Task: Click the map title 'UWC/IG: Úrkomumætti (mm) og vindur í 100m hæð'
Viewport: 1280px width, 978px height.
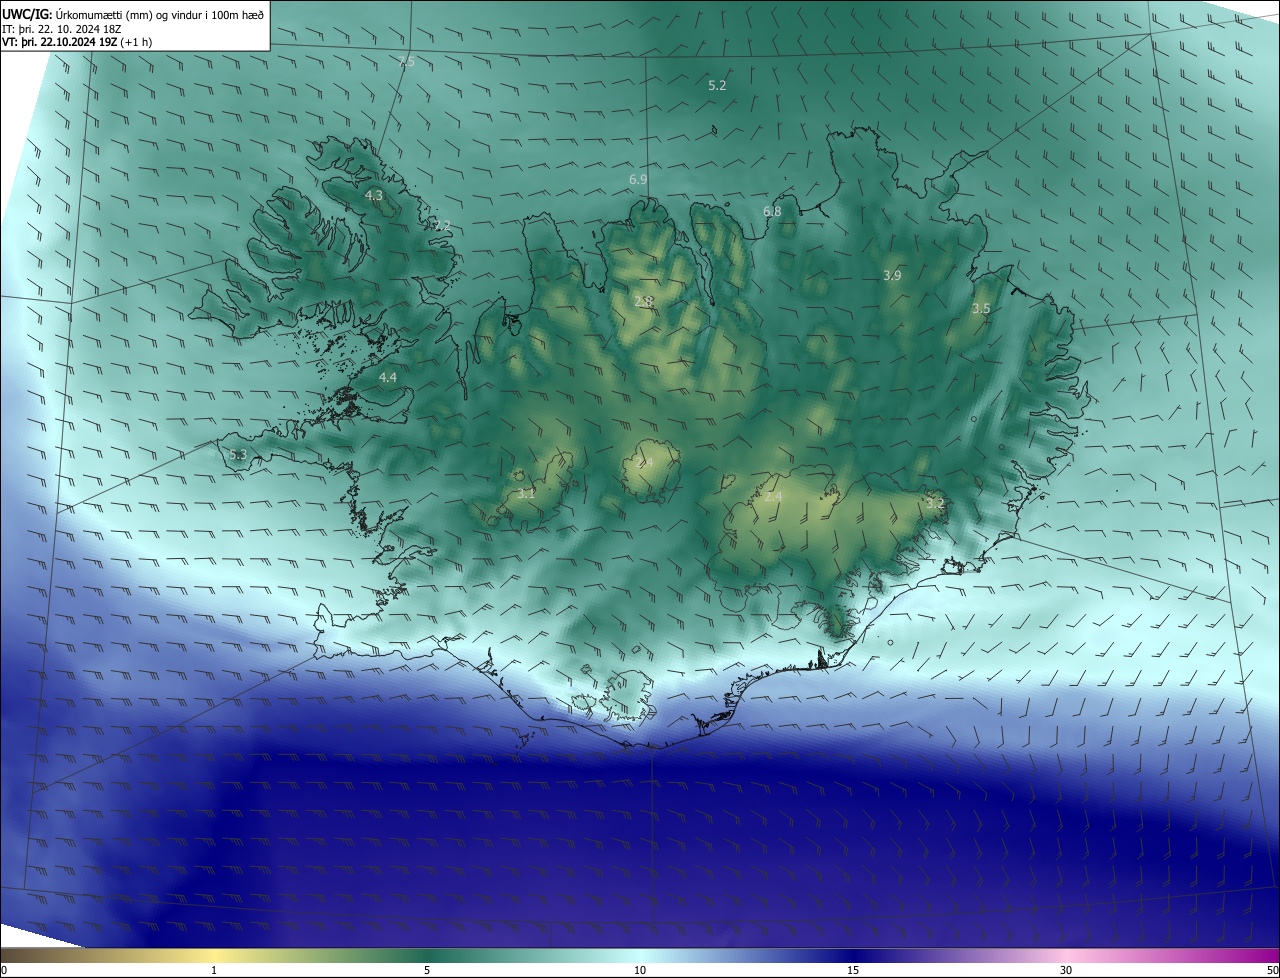Action: click(x=133, y=13)
